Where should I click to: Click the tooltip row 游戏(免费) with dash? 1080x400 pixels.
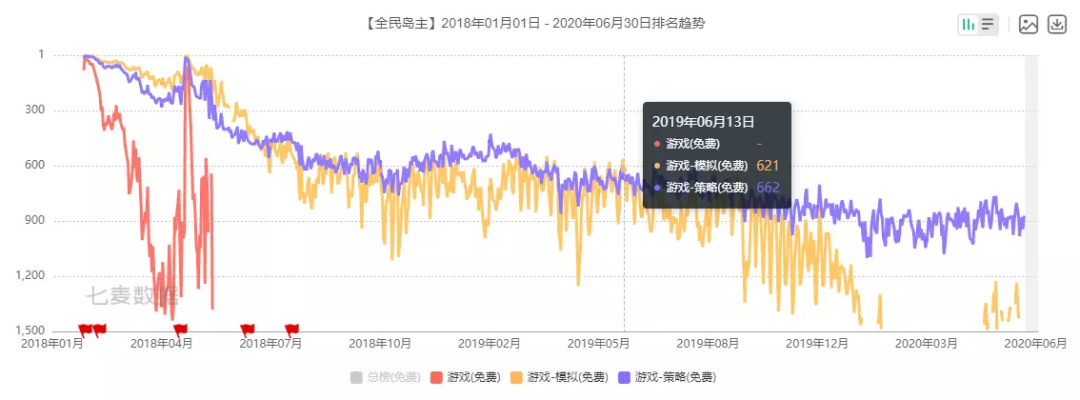[707, 144]
